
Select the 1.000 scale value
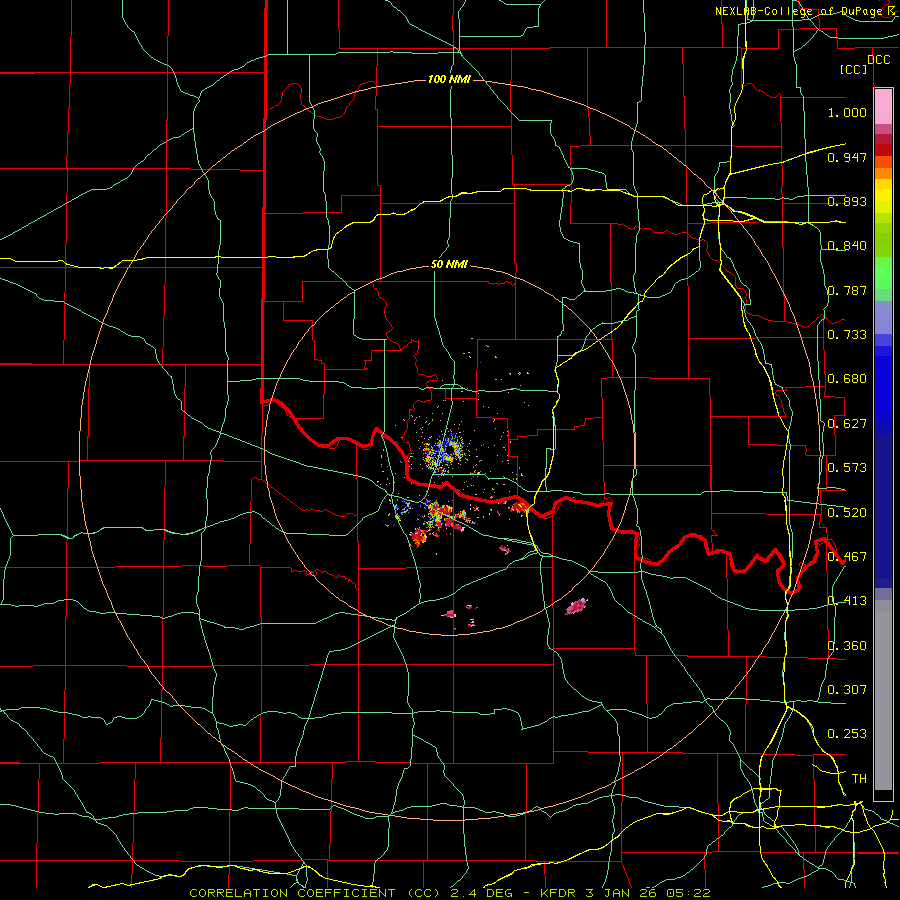[x=847, y=112]
